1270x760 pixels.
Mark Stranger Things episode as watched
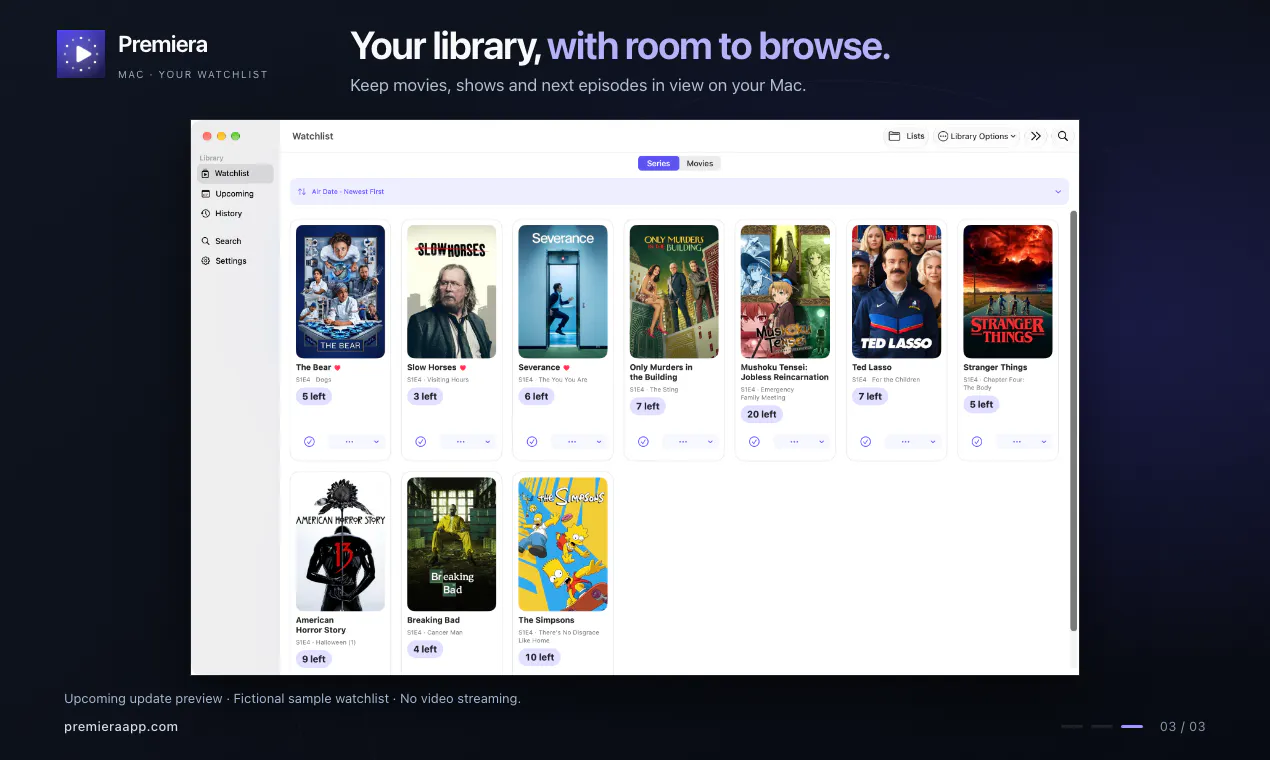[977, 441]
